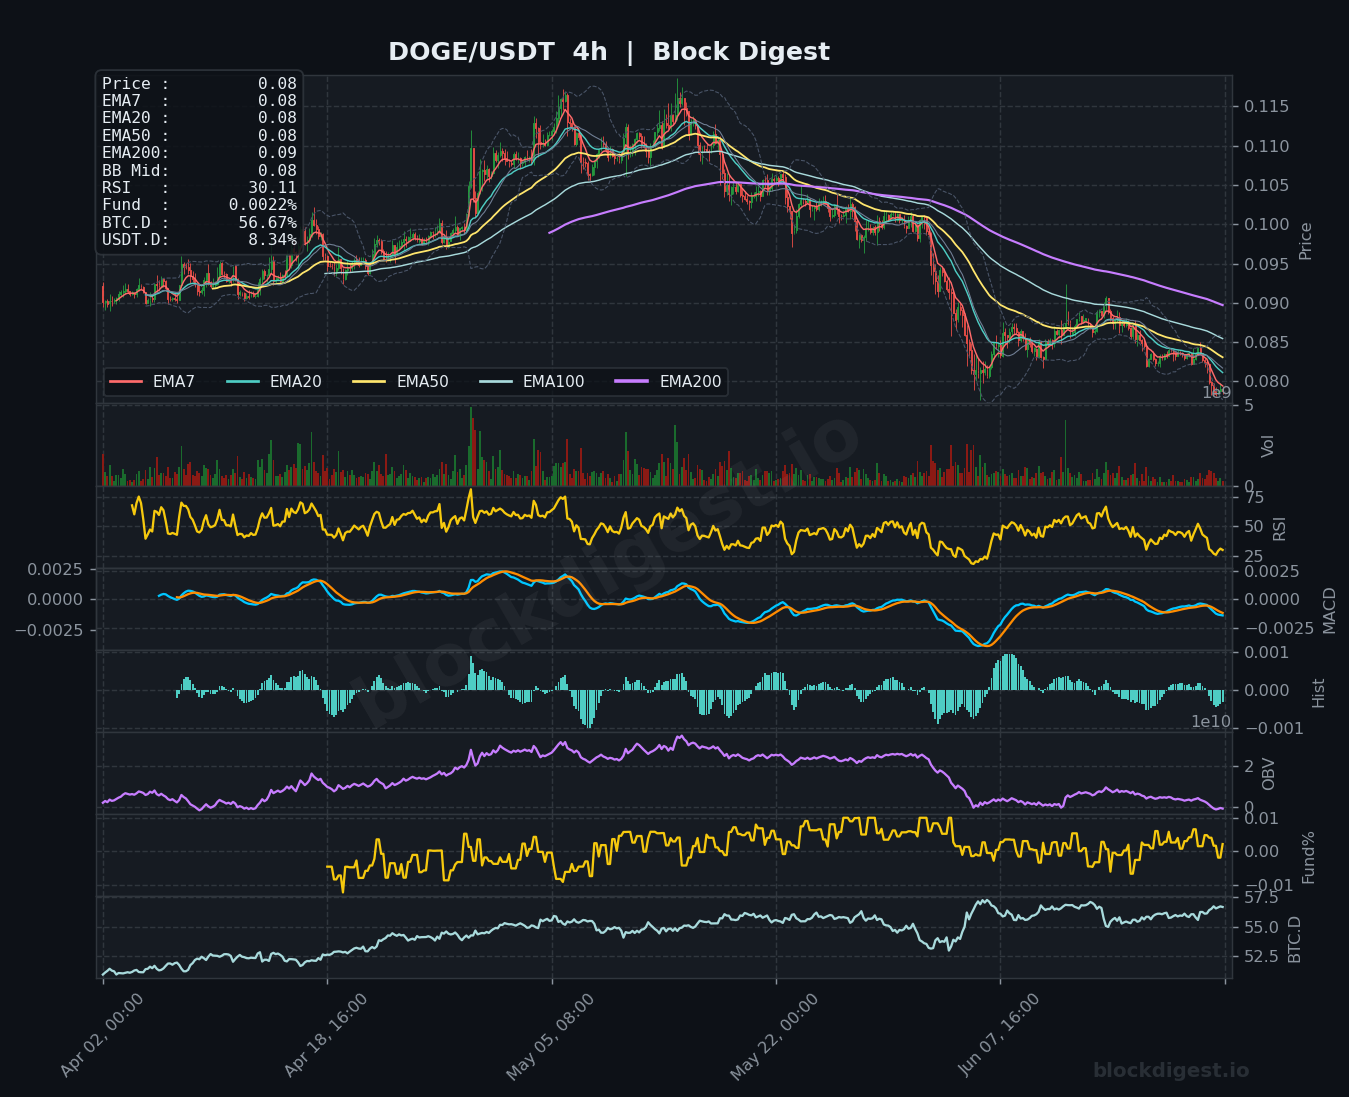1349x1097 pixels.
Task: Select the EMA50 legend entry
Action: [x=401, y=382]
